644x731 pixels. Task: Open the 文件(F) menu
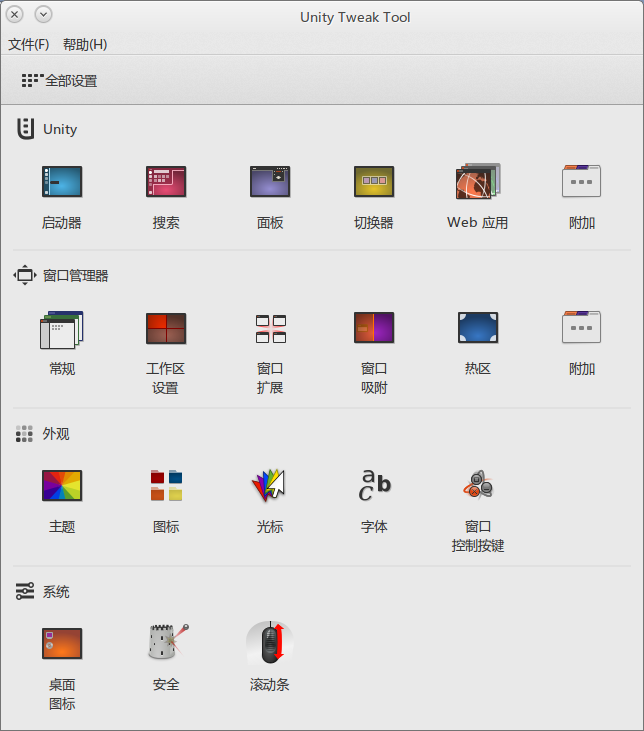coord(28,44)
